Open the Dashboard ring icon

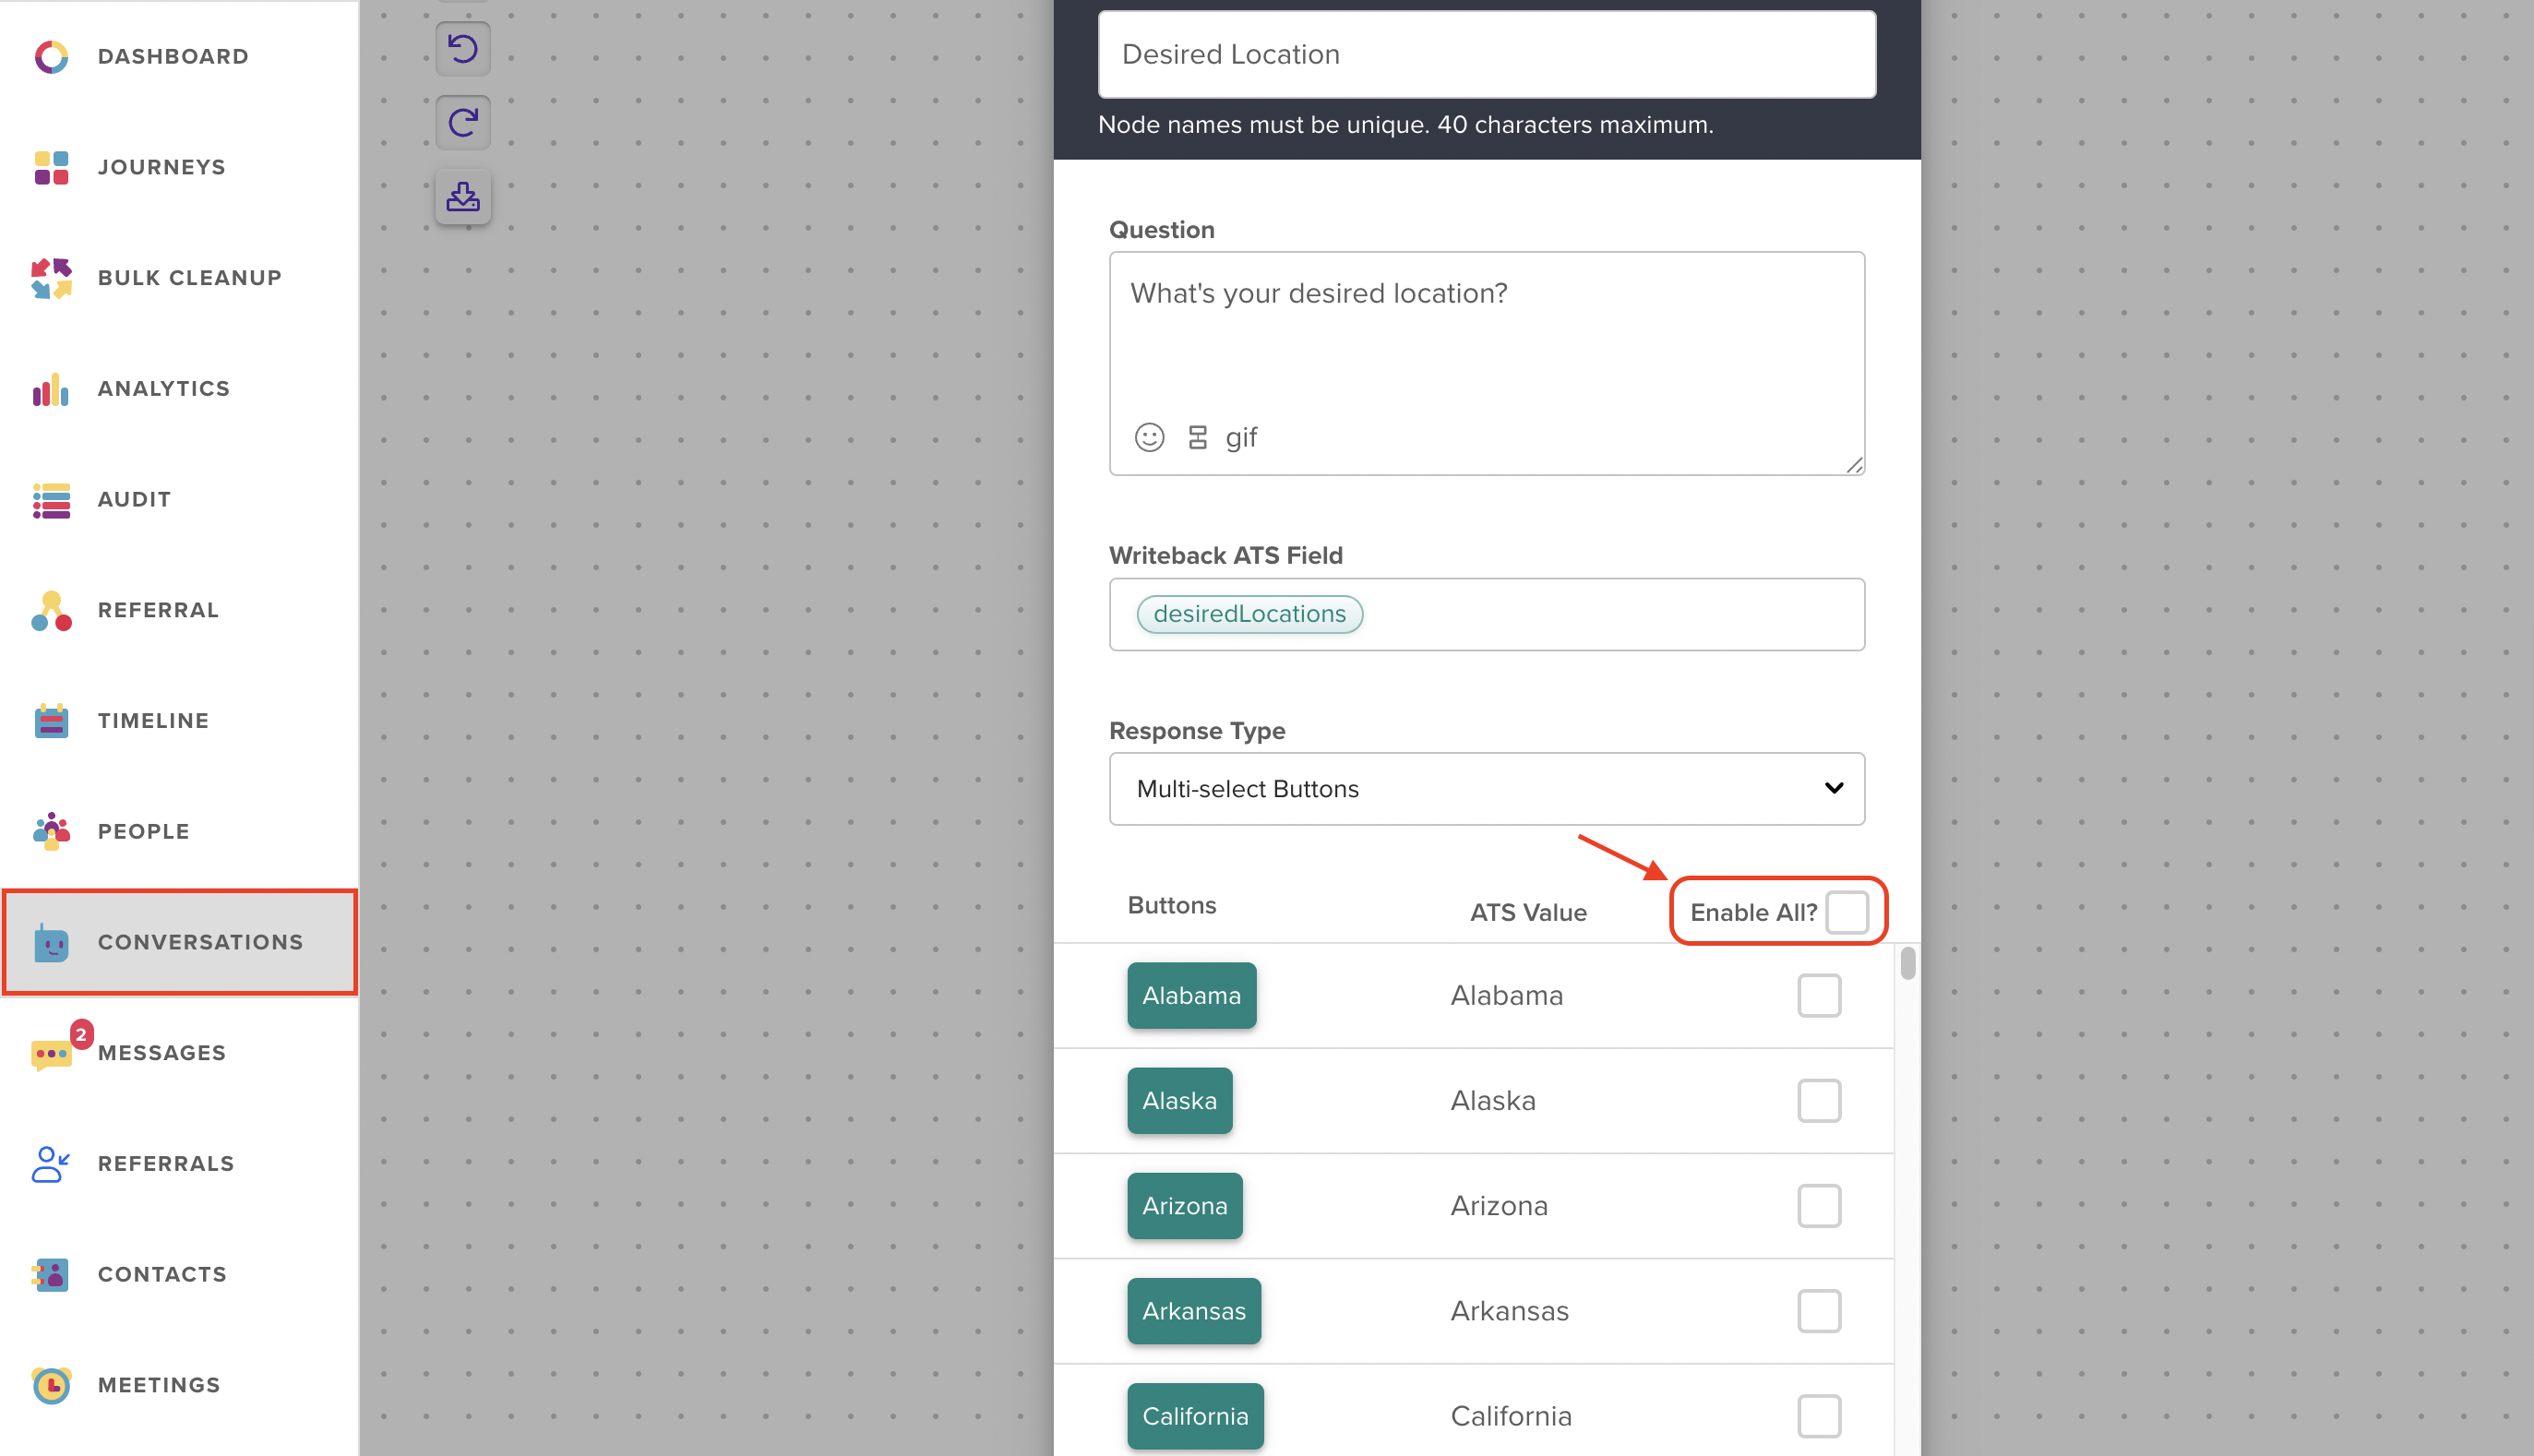click(x=51, y=57)
